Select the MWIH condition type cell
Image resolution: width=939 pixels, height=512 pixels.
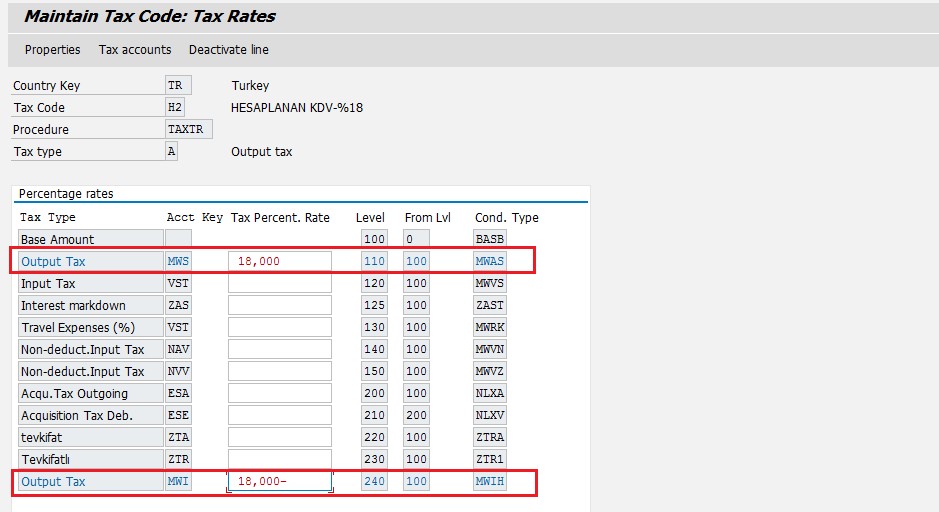coord(490,481)
